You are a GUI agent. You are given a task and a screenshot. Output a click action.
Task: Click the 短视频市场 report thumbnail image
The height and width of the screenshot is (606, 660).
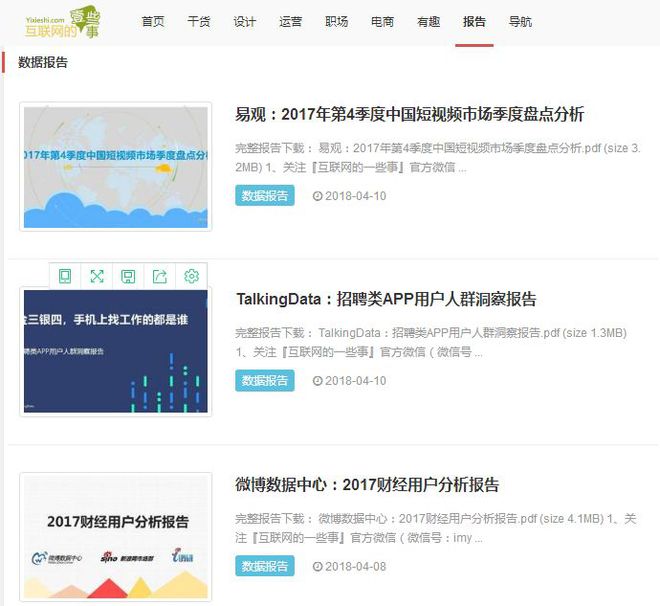click(x=115, y=166)
